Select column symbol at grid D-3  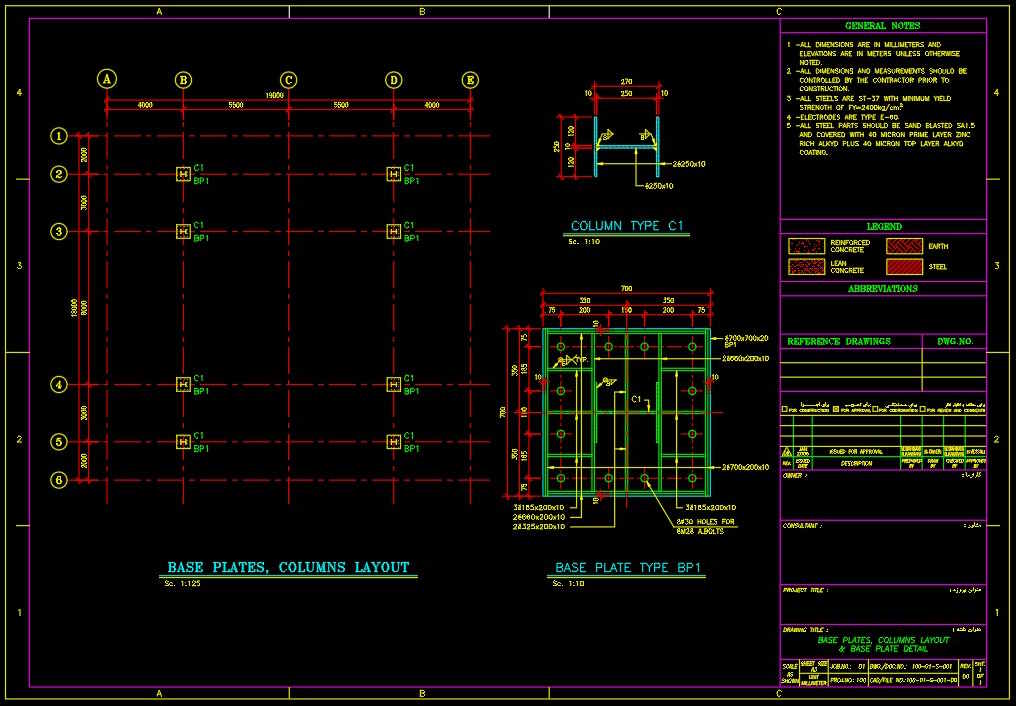pos(394,232)
